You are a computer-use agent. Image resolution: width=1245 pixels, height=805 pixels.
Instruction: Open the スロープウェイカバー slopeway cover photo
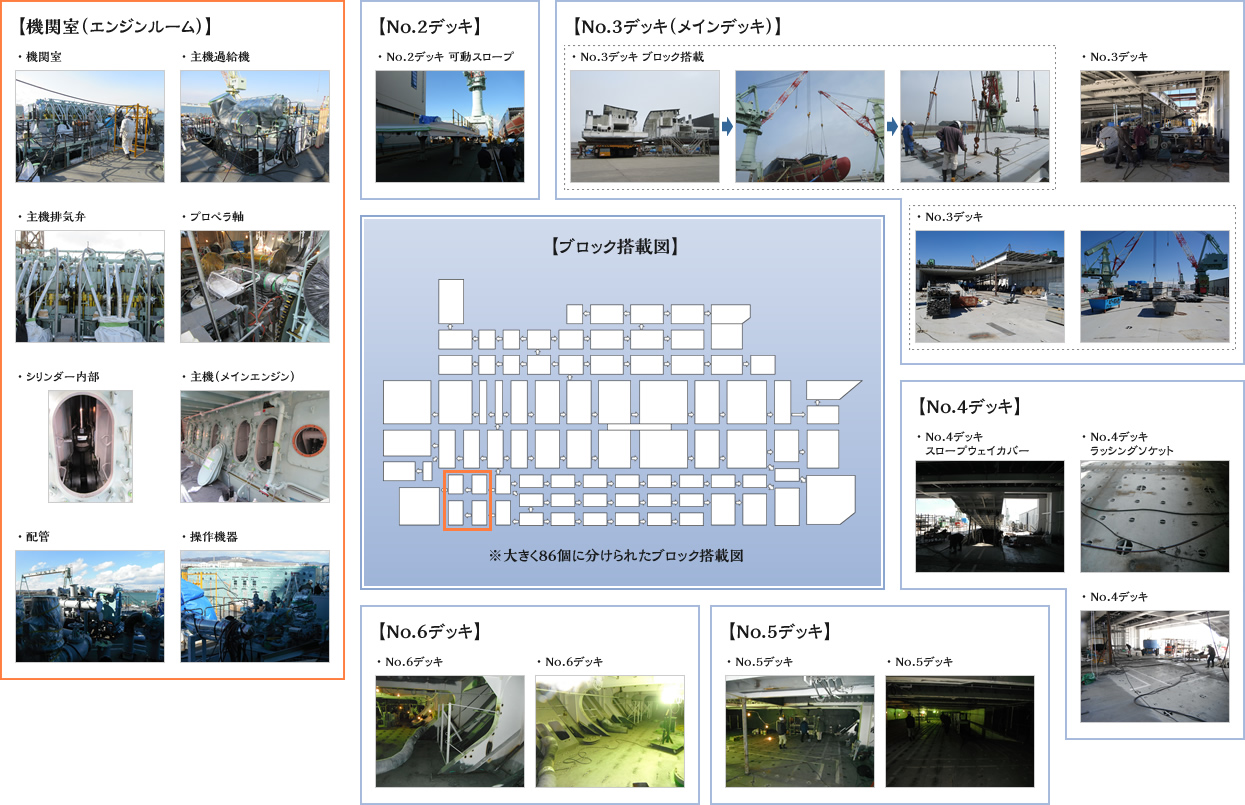point(990,516)
